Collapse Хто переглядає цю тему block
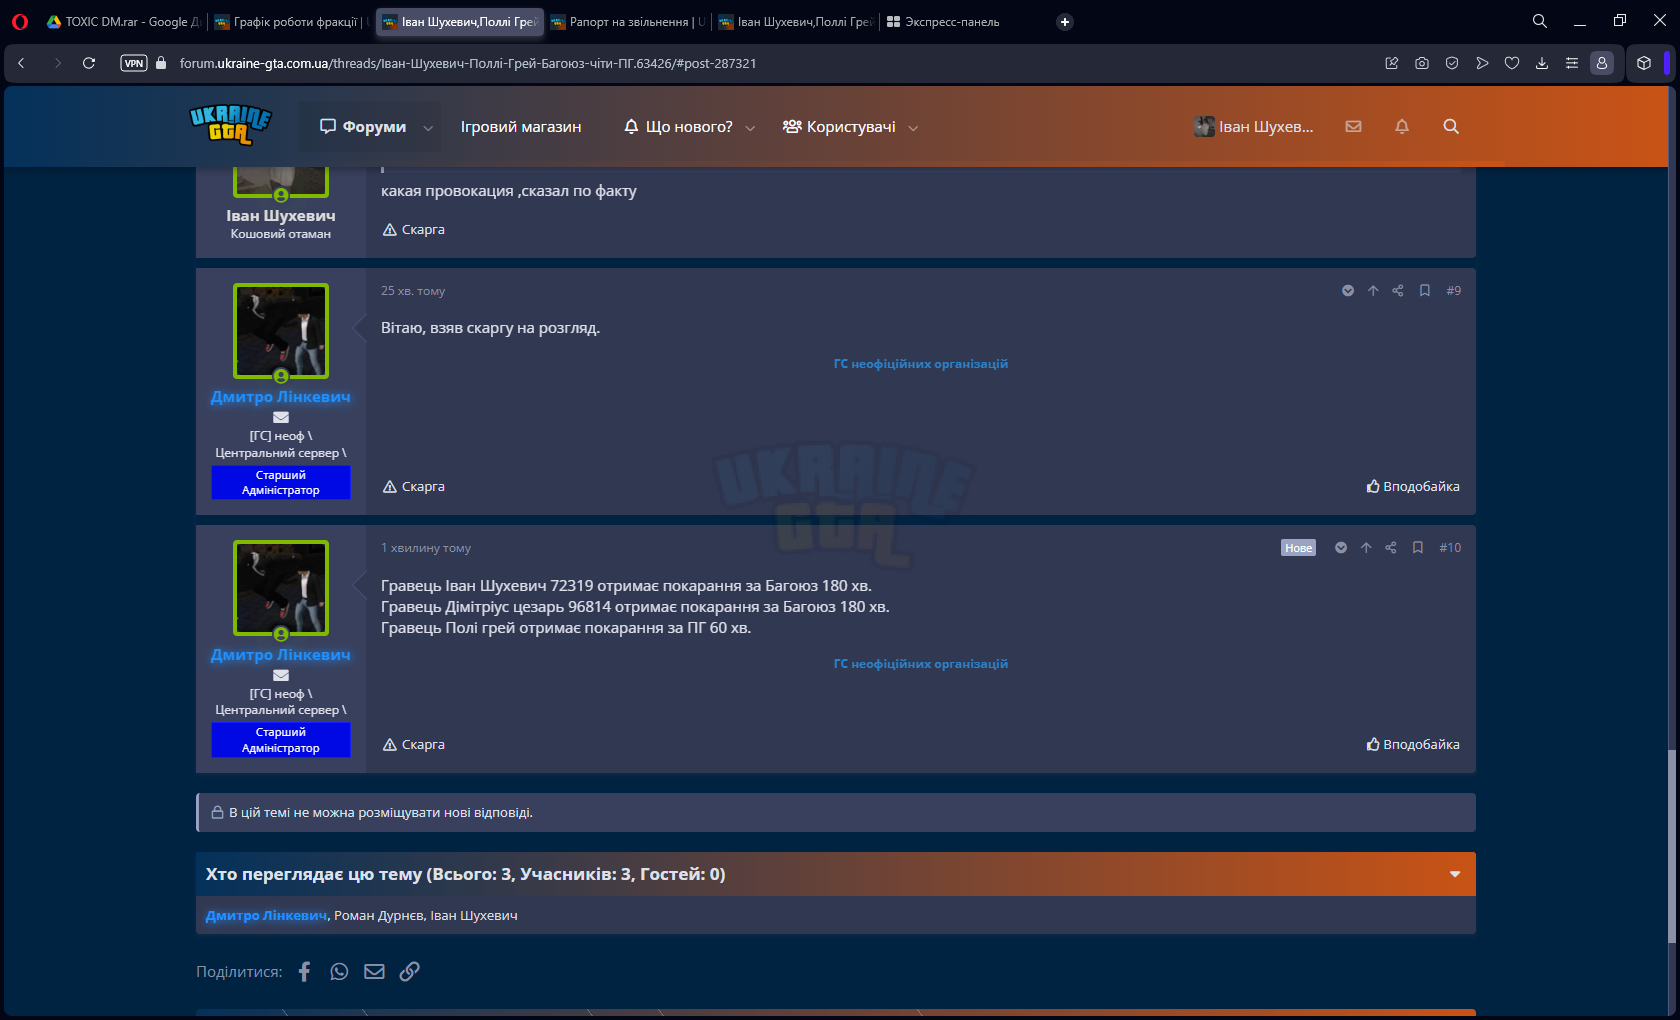Image resolution: width=1680 pixels, height=1020 pixels. pyautogui.click(x=1455, y=874)
